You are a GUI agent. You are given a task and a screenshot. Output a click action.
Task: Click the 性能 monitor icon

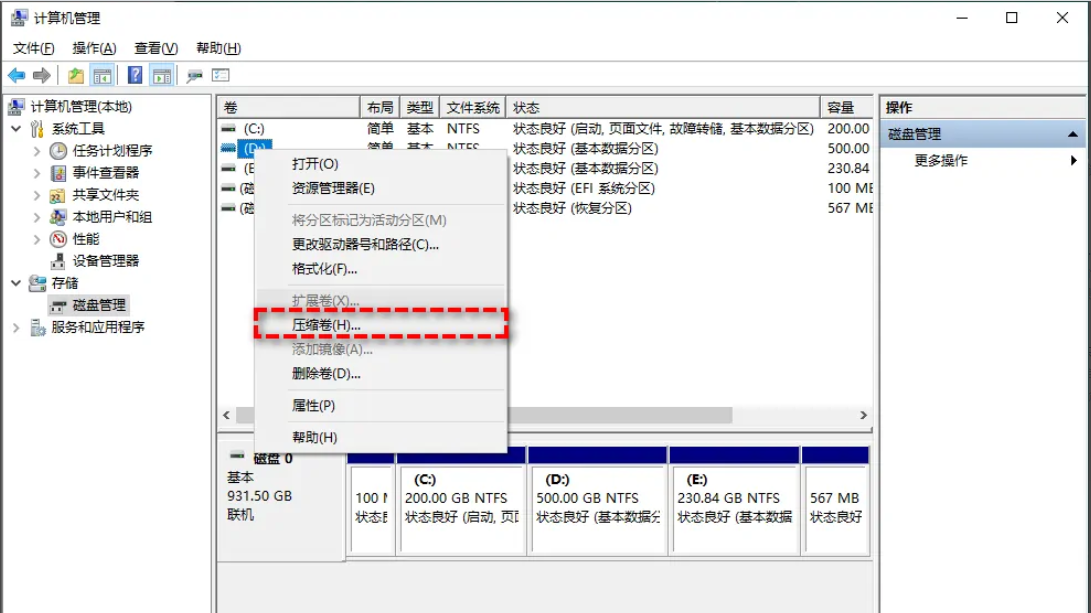(58, 239)
